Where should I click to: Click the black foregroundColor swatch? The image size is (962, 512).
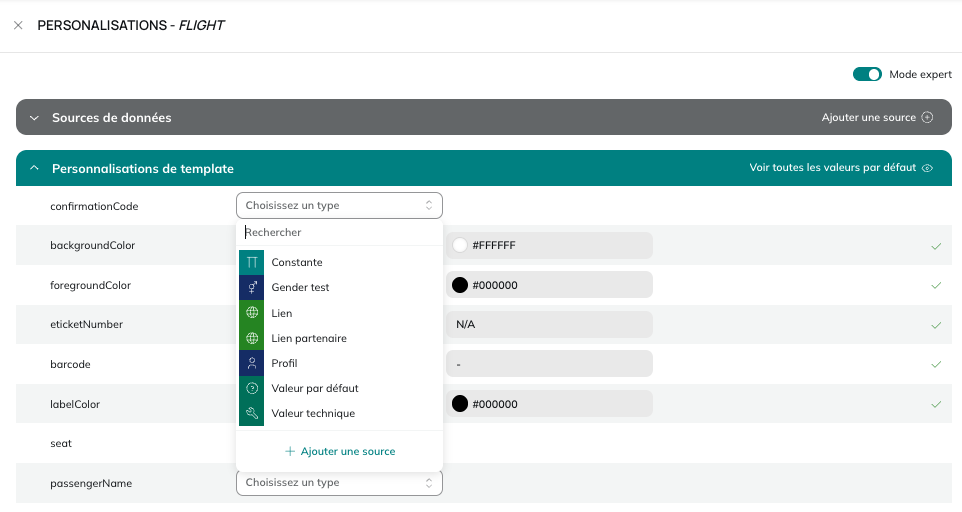(460, 285)
